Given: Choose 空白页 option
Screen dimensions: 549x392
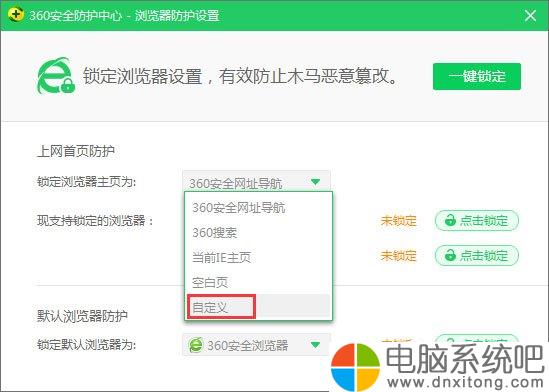Looking at the screenshot, I should tap(258, 282).
